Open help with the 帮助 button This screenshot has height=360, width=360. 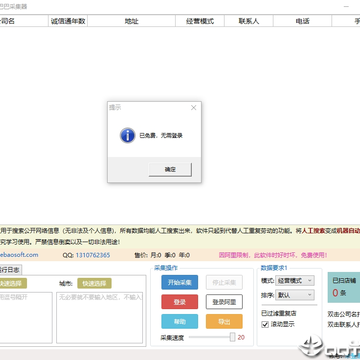[180, 322]
